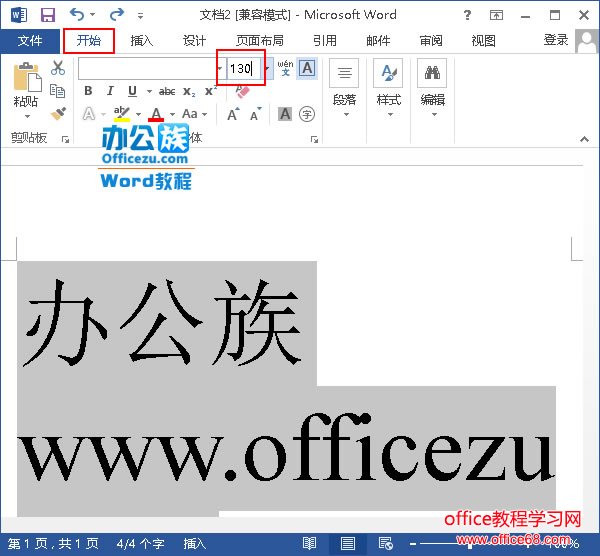
Task: Open underline style dropdown arrow
Action: point(149,91)
